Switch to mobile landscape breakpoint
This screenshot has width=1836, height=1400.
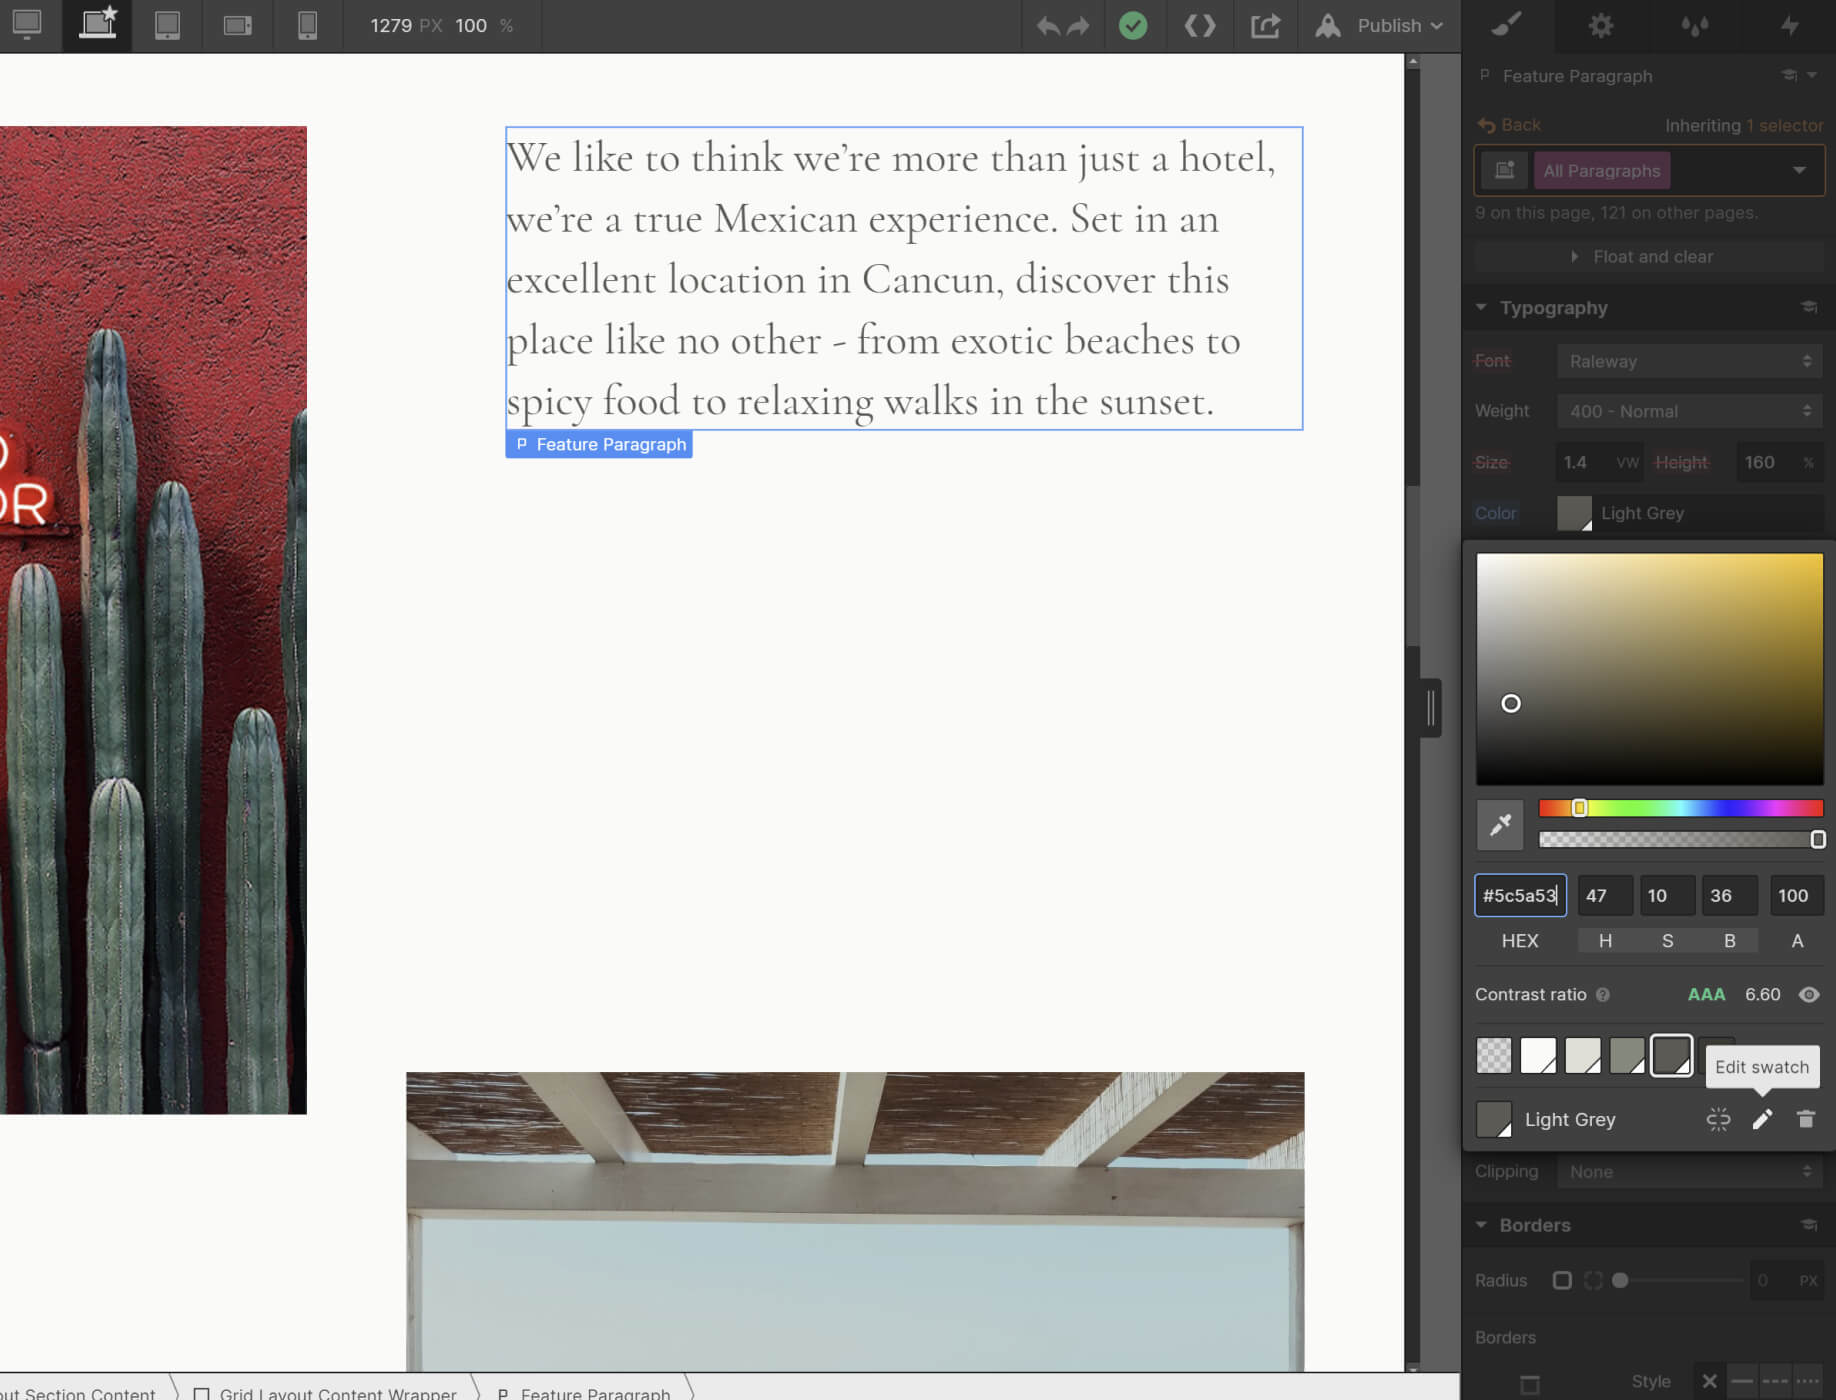tap(237, 25)
